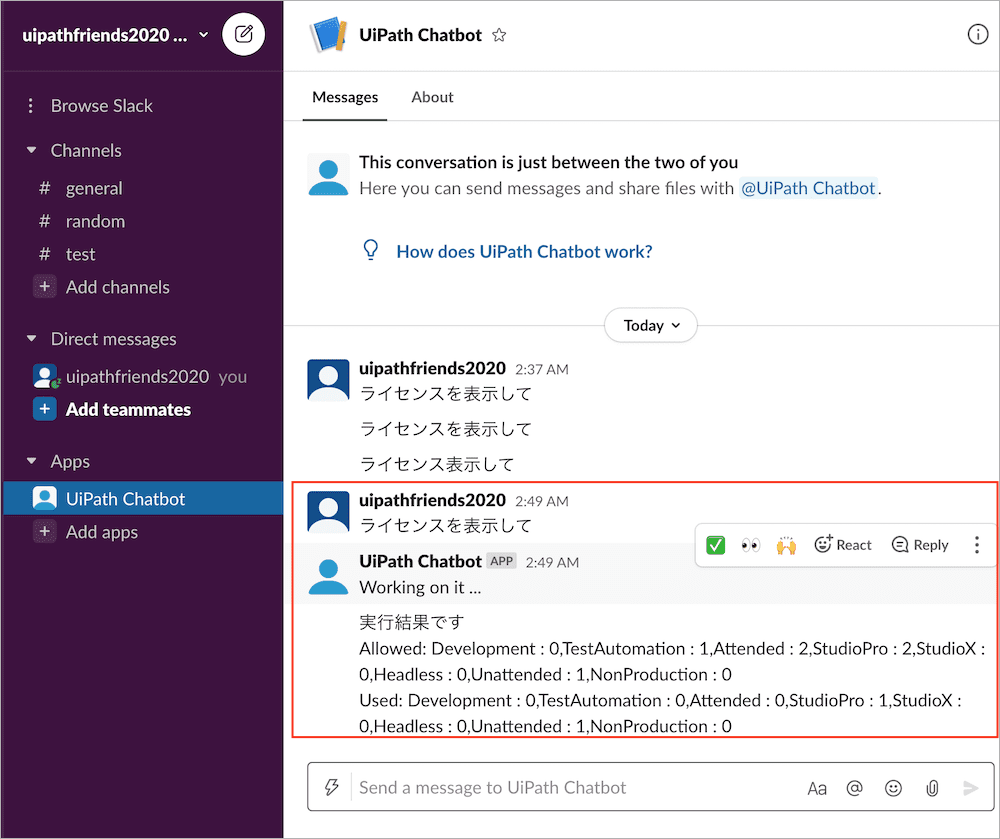The width and height of the screenshot is (1000, 839).
Task: Open the Today date dropdown
Action: pos(651,325)
